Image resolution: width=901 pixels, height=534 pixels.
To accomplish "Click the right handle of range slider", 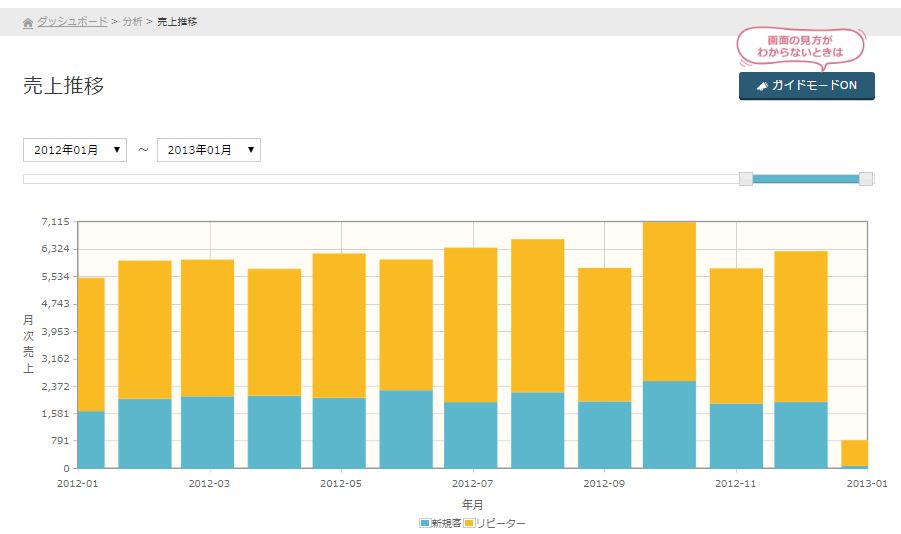I will point(866,179).
